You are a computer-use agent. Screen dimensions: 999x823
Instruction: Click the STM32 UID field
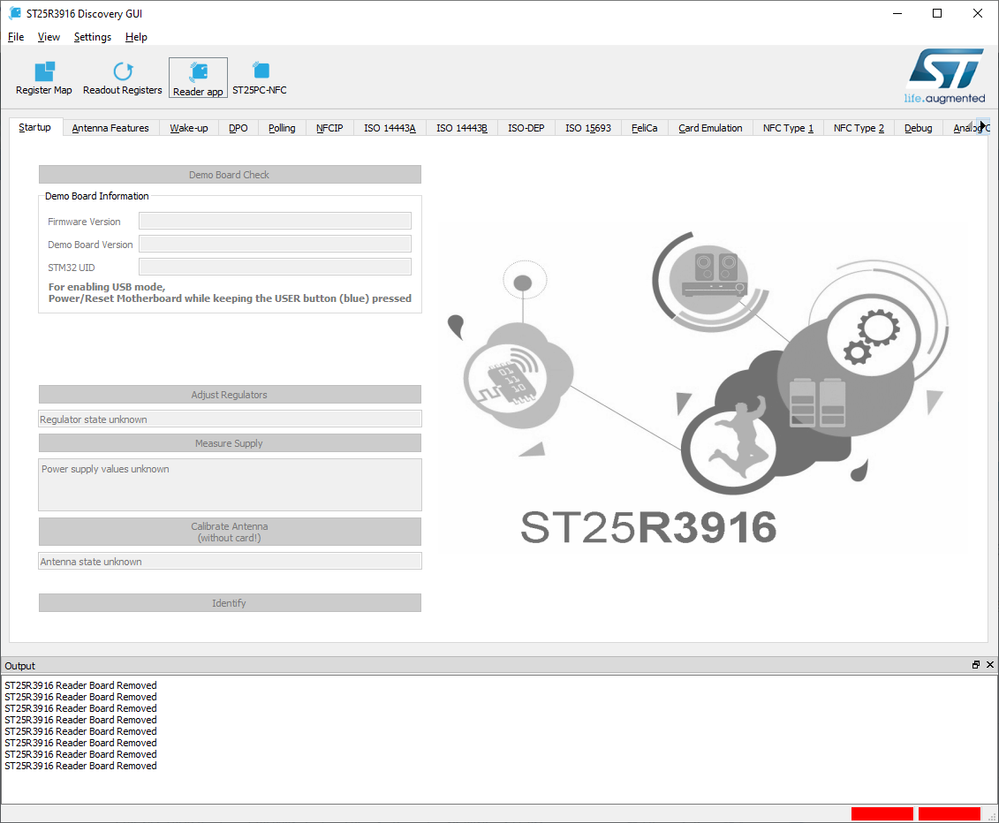tap(275, 267)
